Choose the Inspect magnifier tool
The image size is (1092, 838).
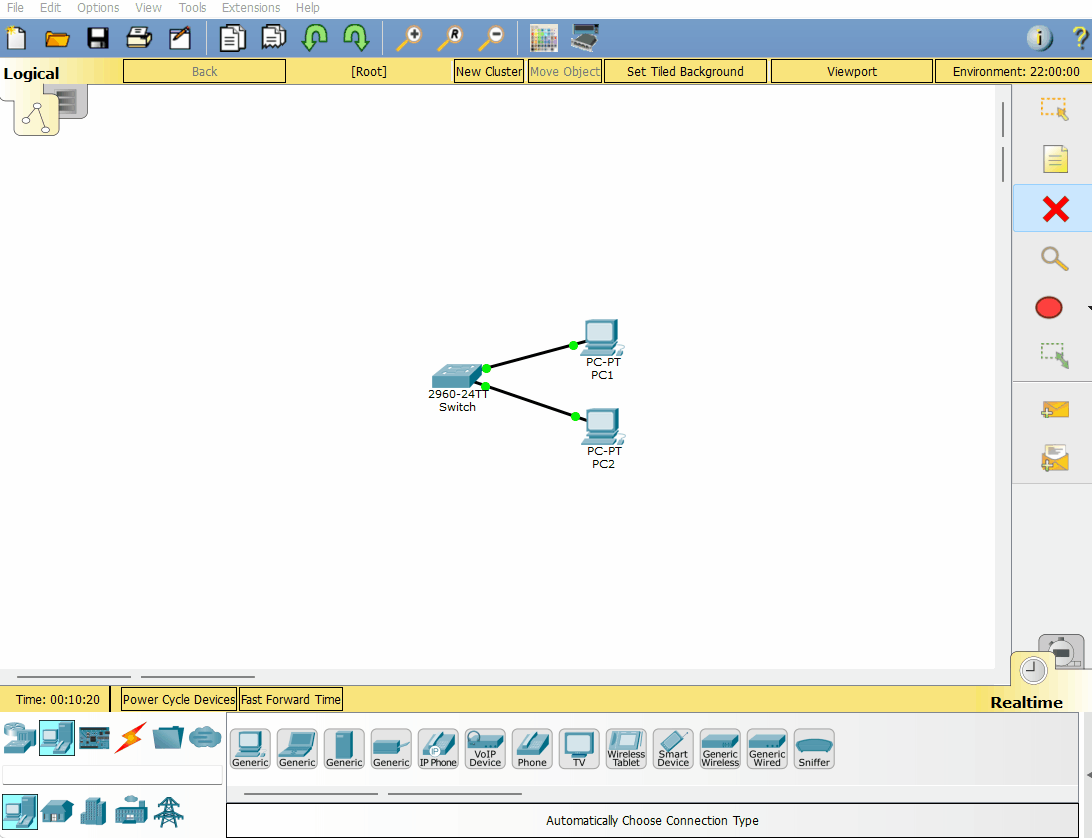pyautogui.click(x=1054, y=258)
